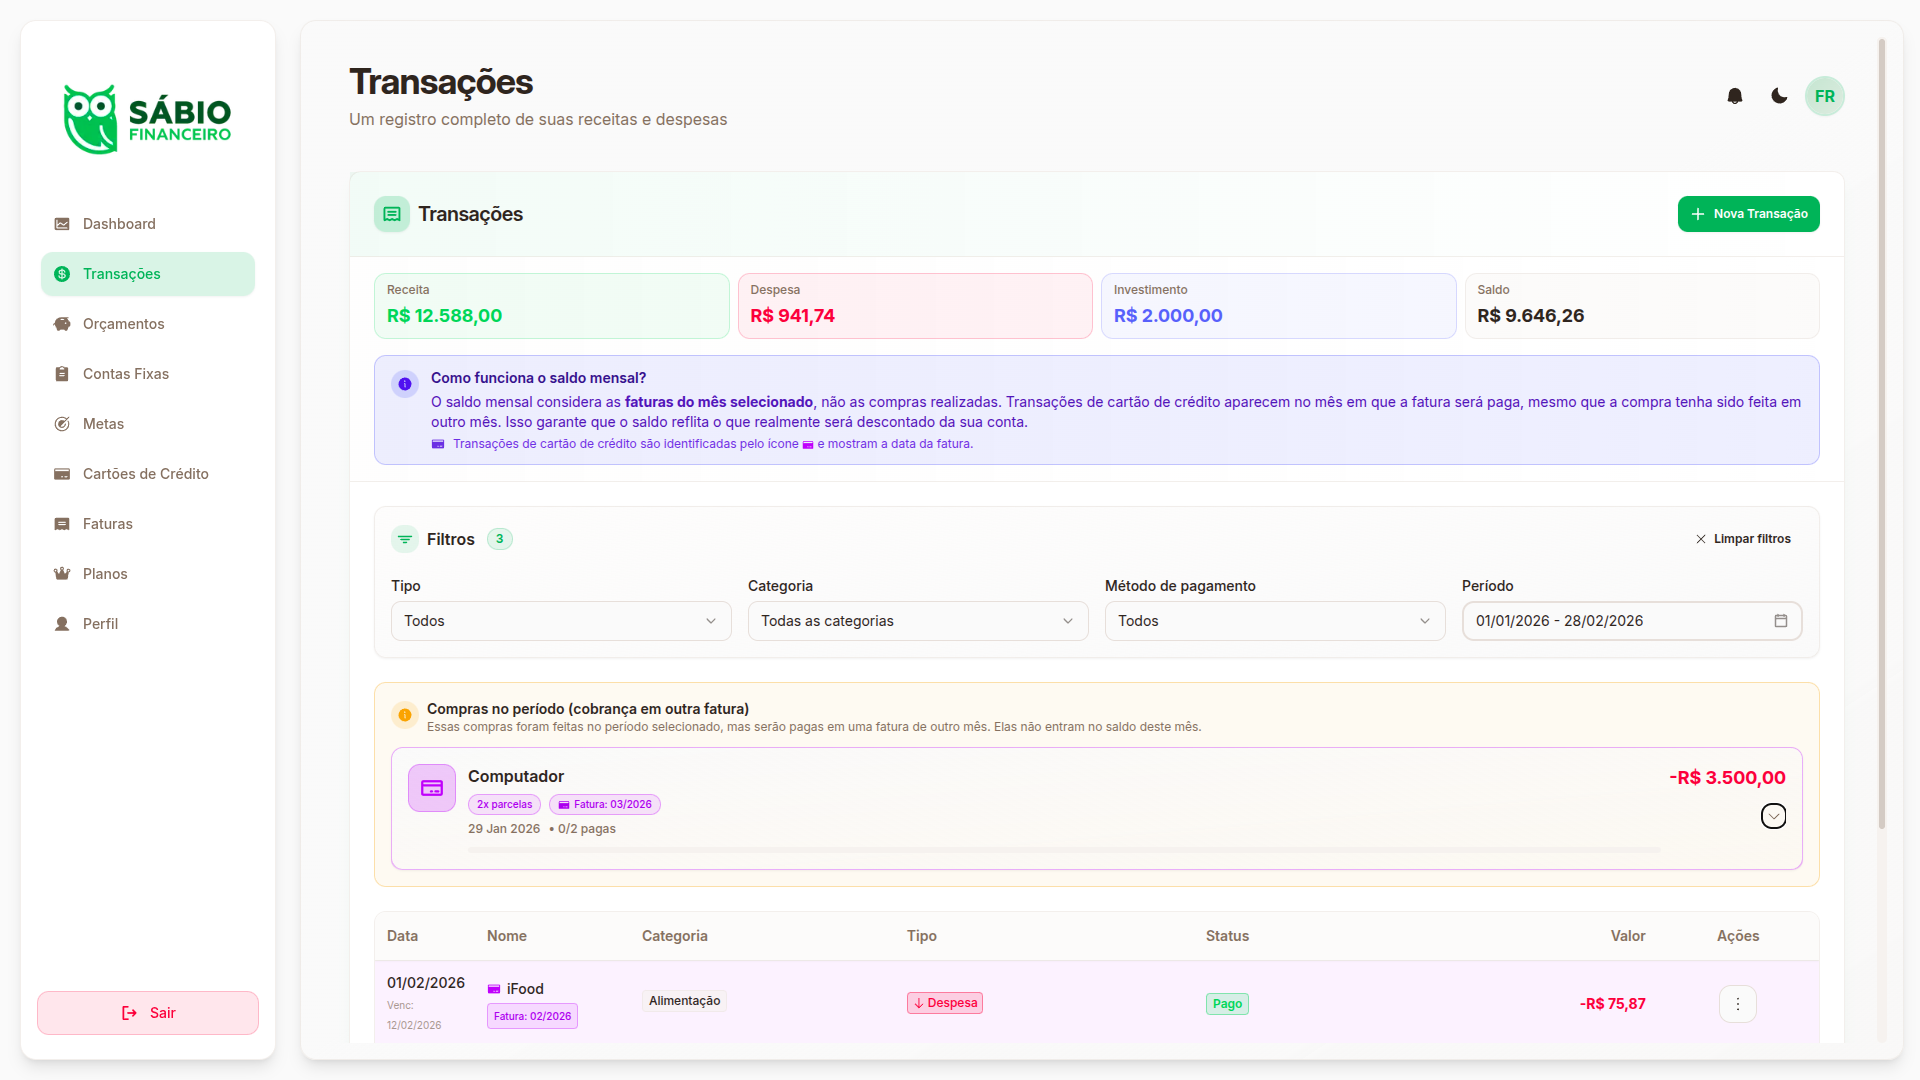The height and width of the screenshot is (1080, 1920).
Task: Click the plus icon in Nova Transação
Action: (x=1698, y=214)
